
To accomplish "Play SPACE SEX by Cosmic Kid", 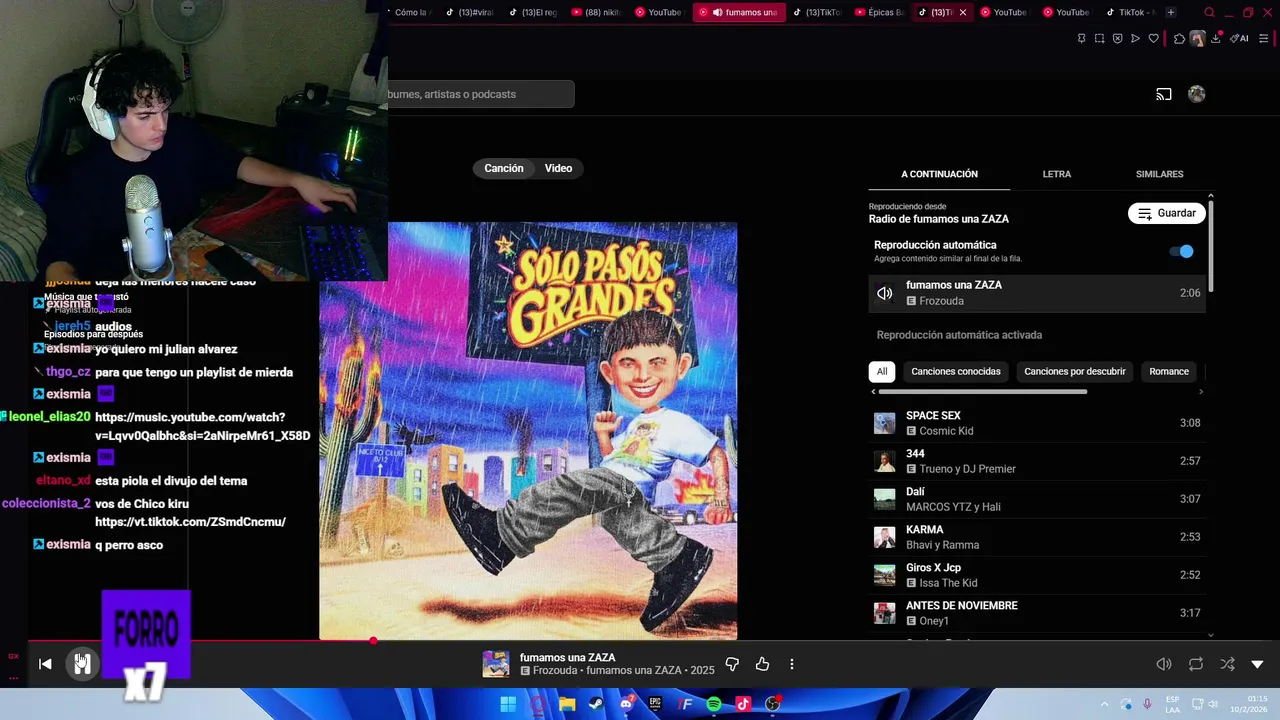I will (1037, 423).
